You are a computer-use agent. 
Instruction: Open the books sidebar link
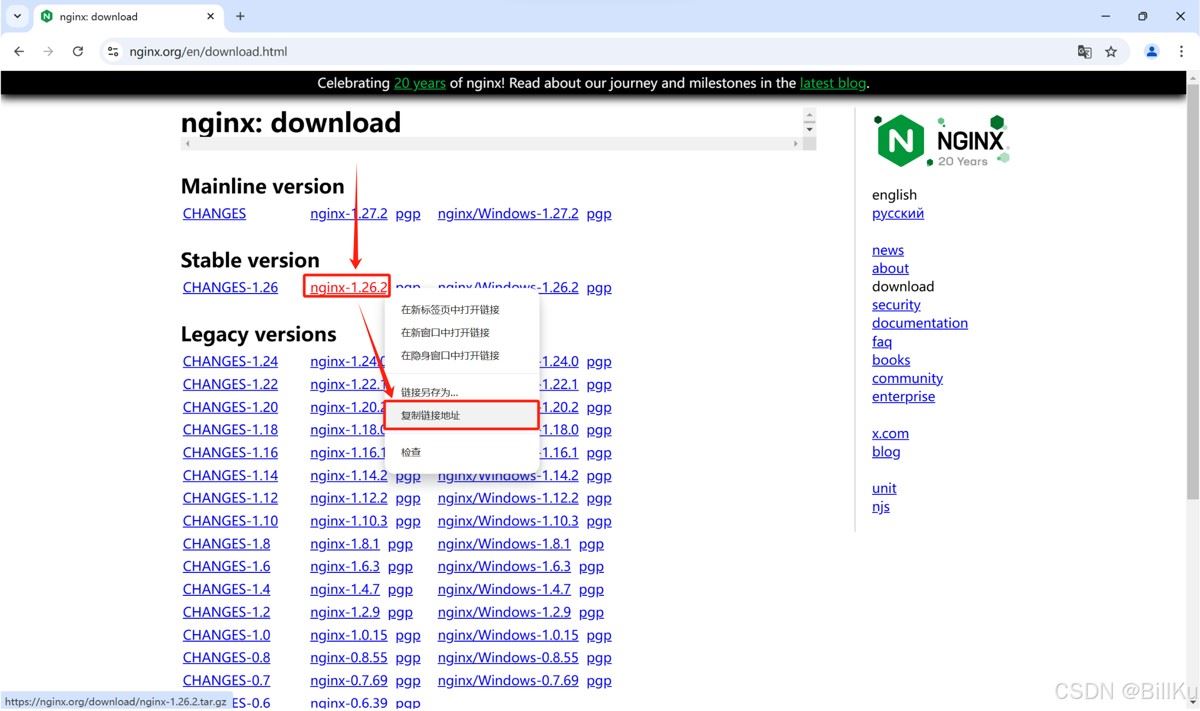pos(891,360)
